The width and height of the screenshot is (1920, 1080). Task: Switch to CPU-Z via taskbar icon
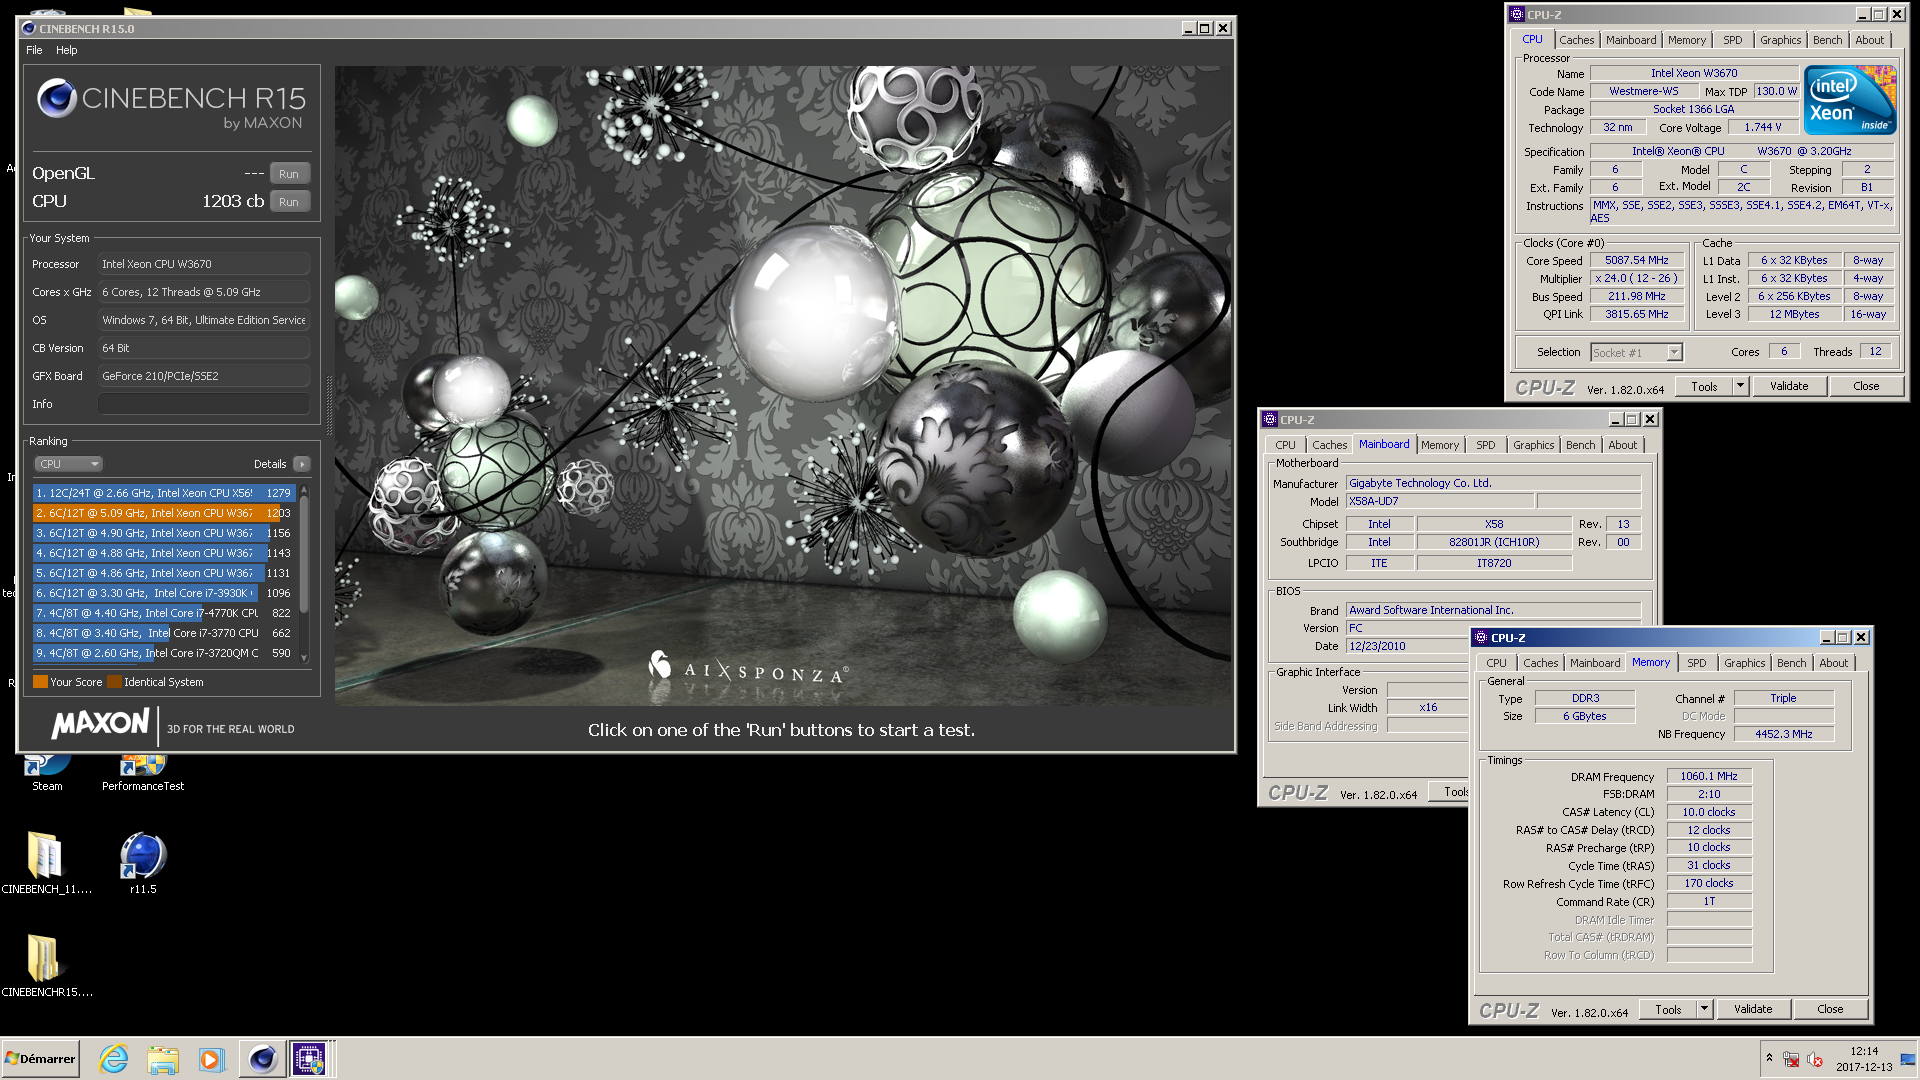309,1058
